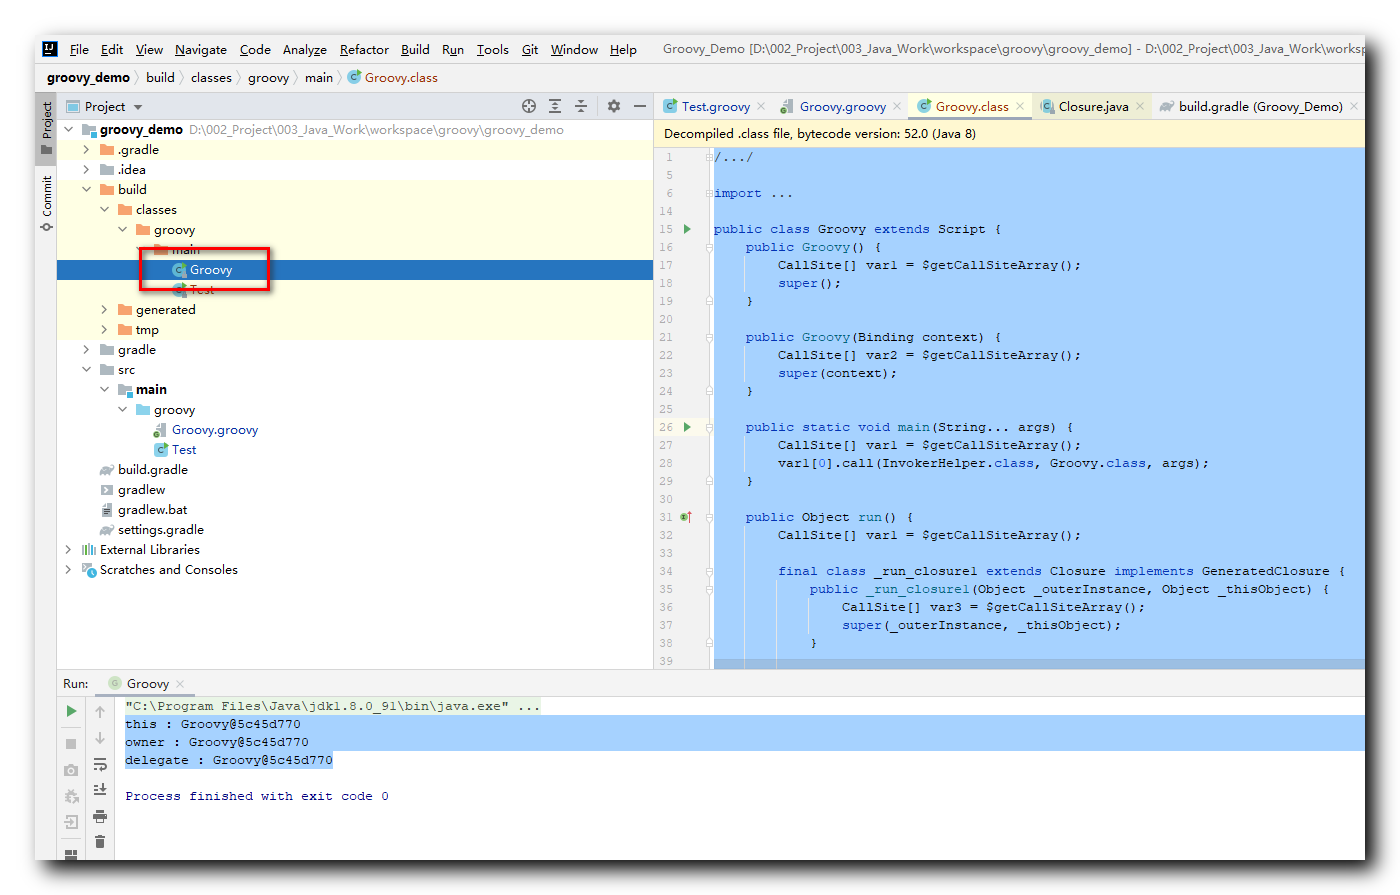Click classes in the breadcrumb path
The image size is (1400, 895).
[211, 77]
